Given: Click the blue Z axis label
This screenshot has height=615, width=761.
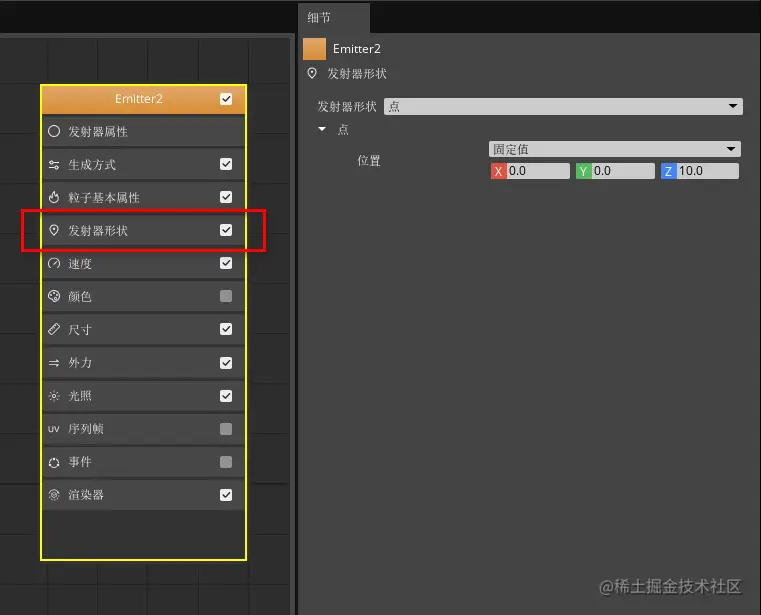Looking at the screenshot, I should click(669, 171).
